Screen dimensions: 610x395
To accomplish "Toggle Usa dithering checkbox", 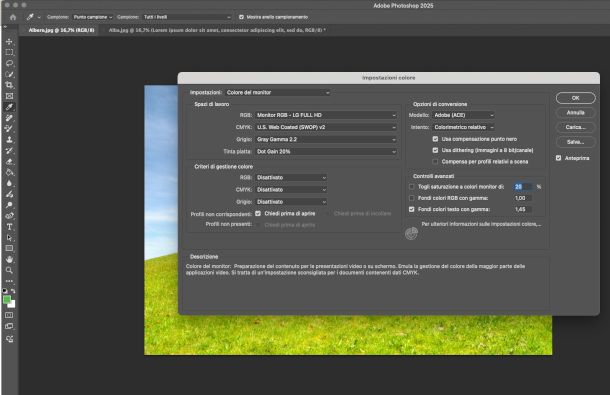I will click(435, 150).
